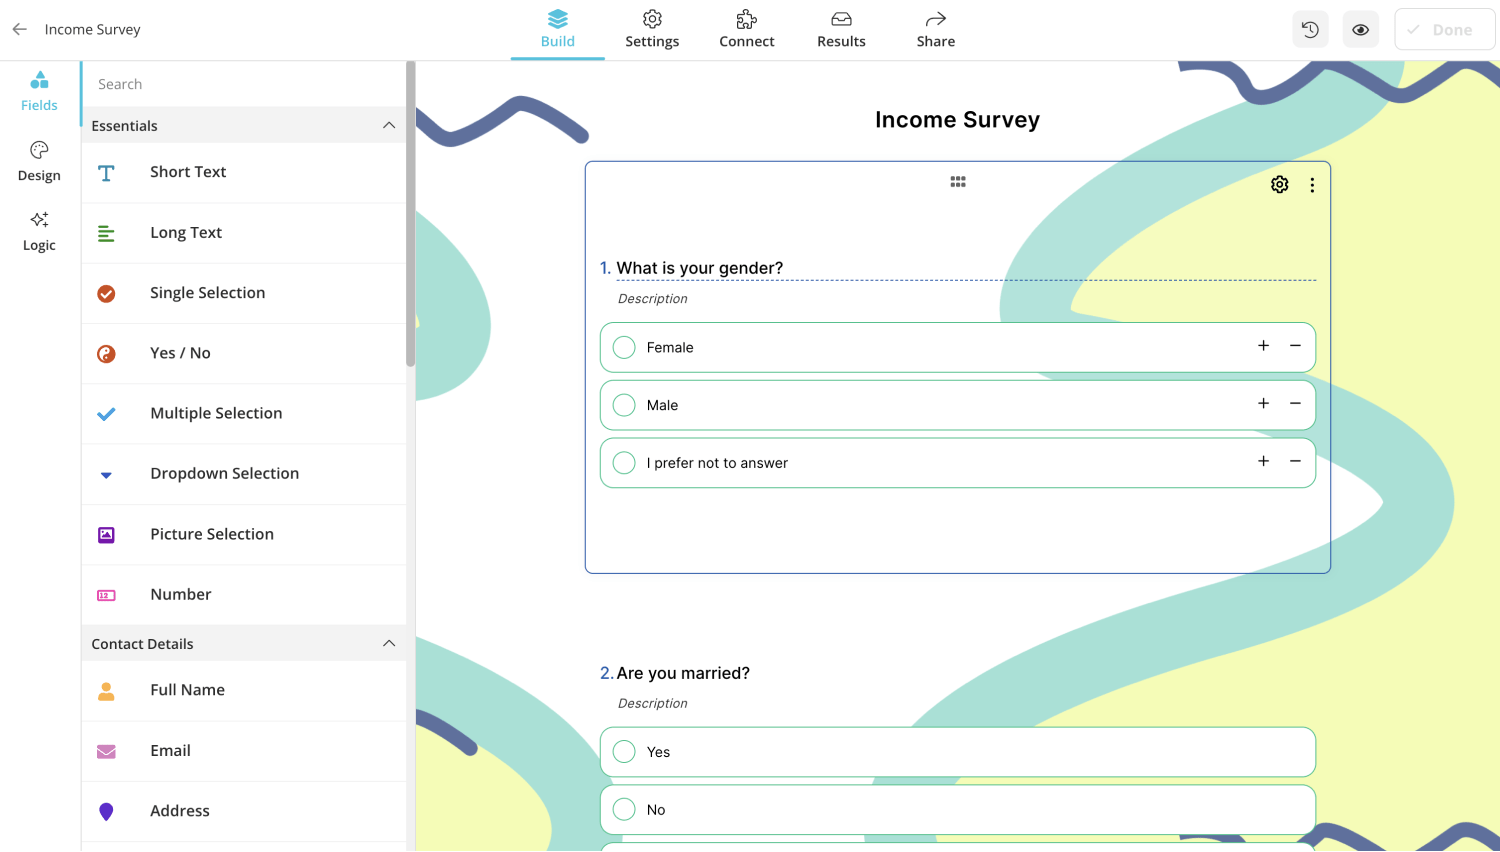Collapse the Essentials section
This screenshot has height=852, width=1500.
coord(389,125)
